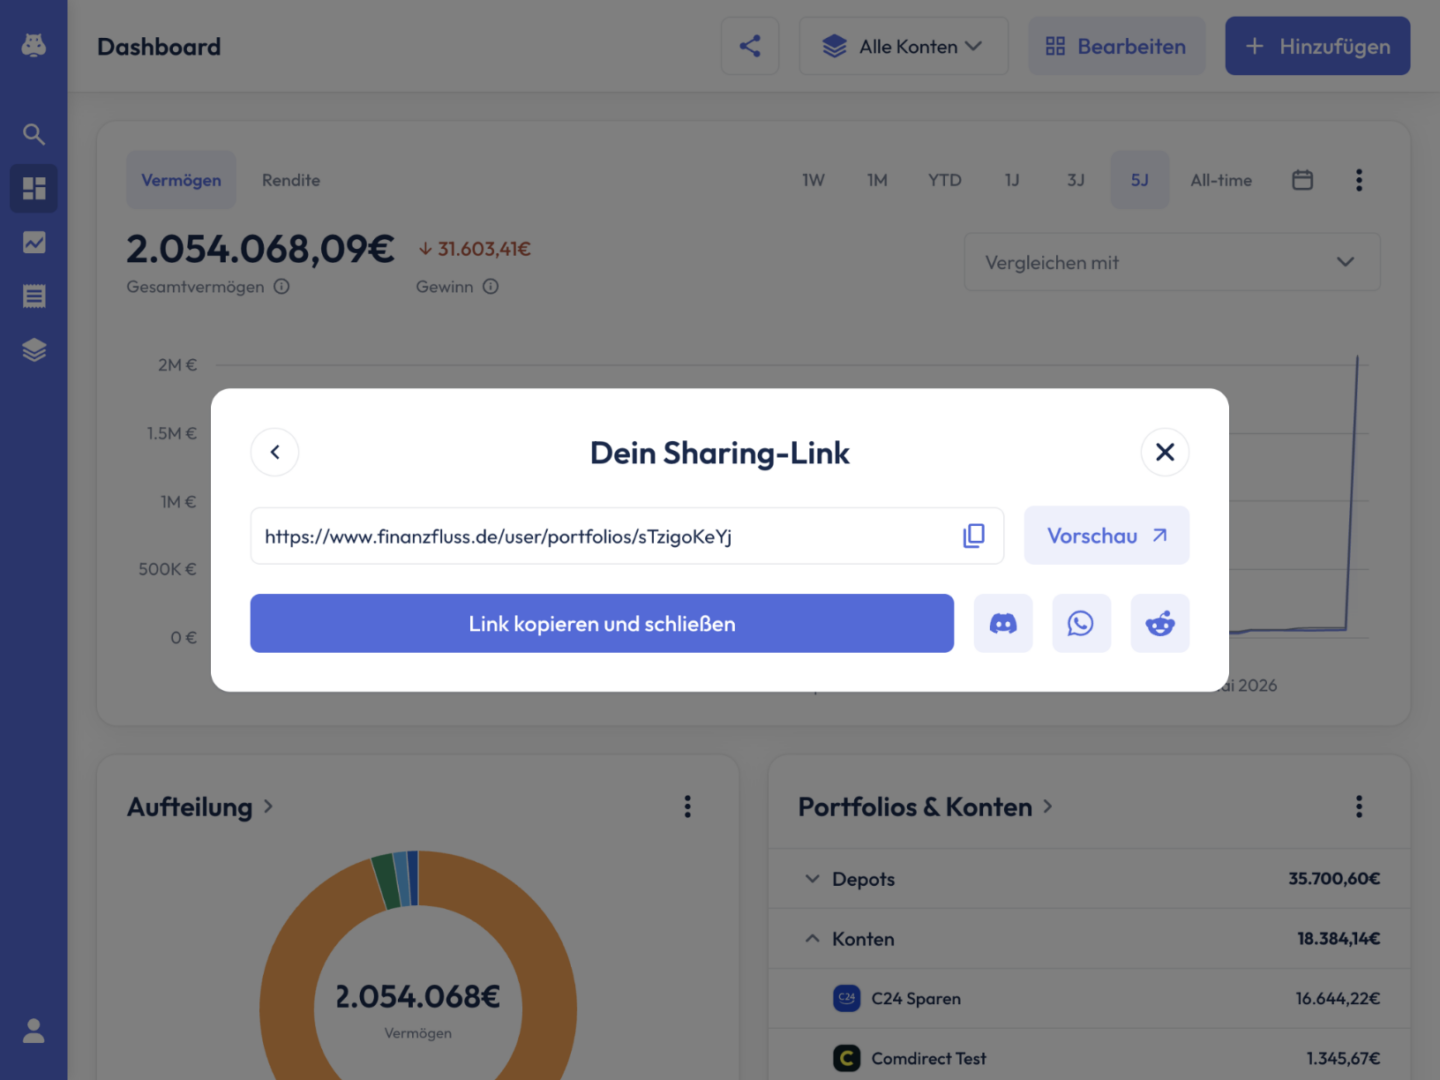Image resolution: width=1440 pixels, height=1080 pixels.
Task: Click the Portfolios & Konten heading
Action: [915, 807]
